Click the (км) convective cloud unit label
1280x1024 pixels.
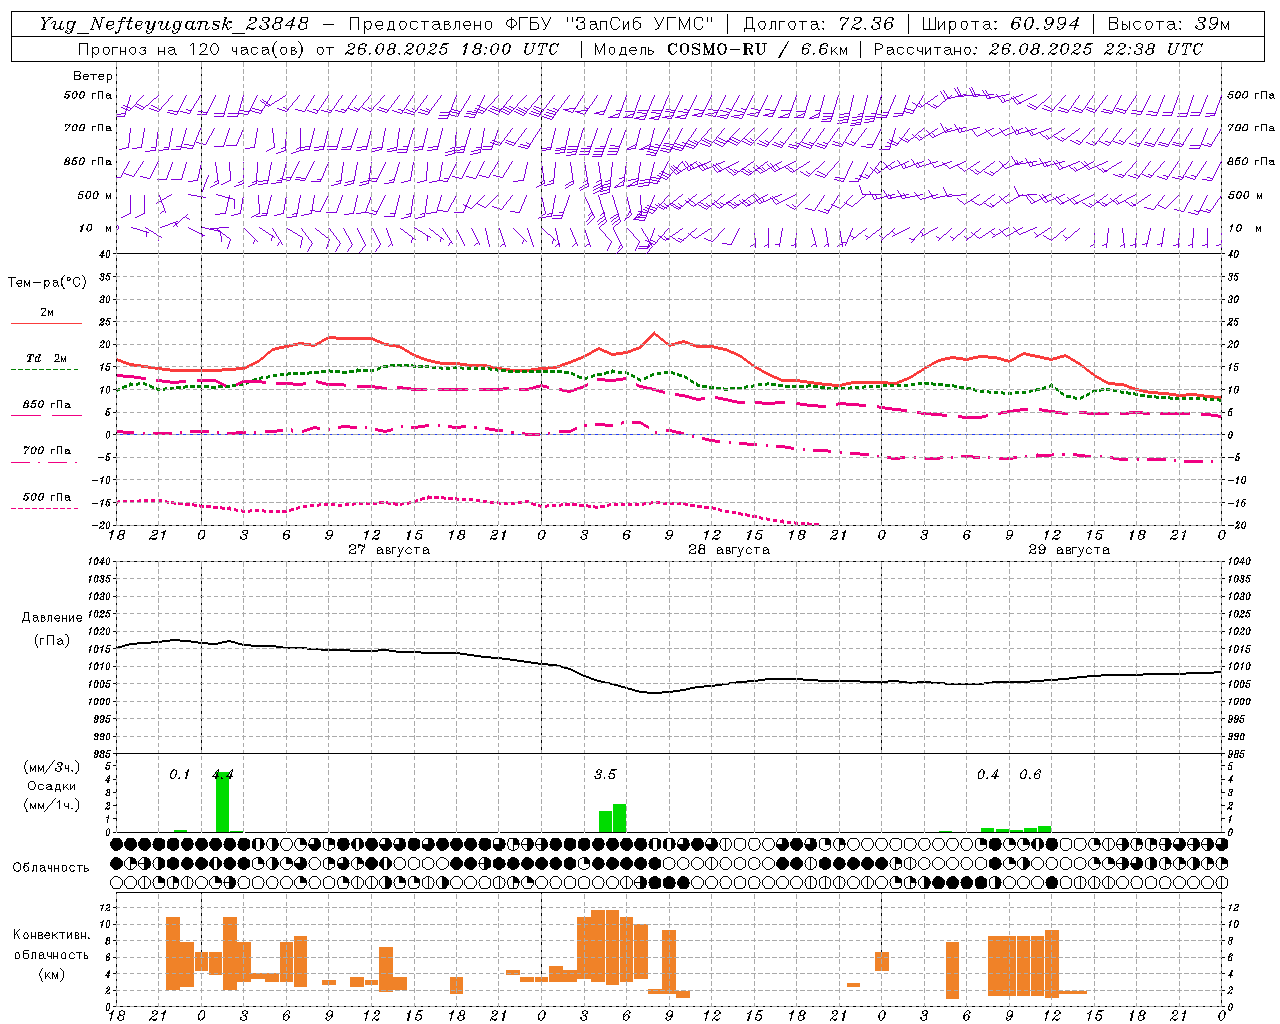point(51,974)
